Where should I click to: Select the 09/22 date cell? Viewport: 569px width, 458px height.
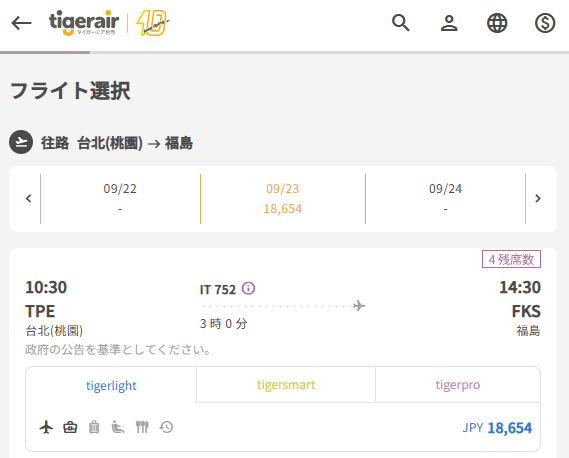click(x=120, y=199)
